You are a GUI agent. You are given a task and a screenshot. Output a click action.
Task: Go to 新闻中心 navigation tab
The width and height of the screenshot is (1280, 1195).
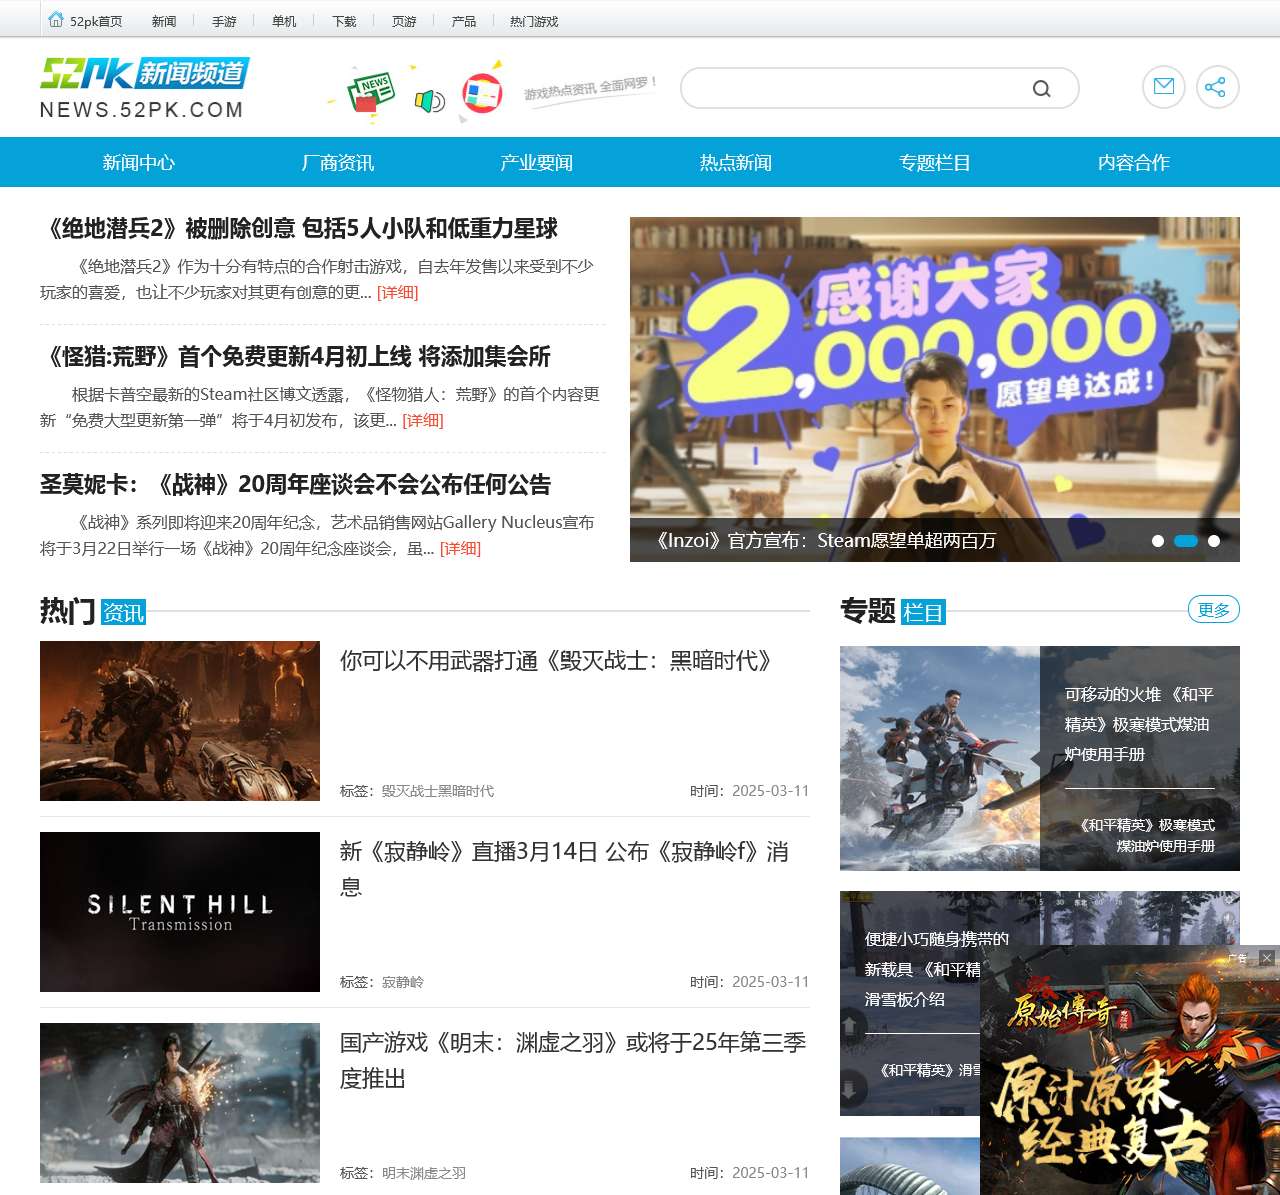tap(139, 162)
